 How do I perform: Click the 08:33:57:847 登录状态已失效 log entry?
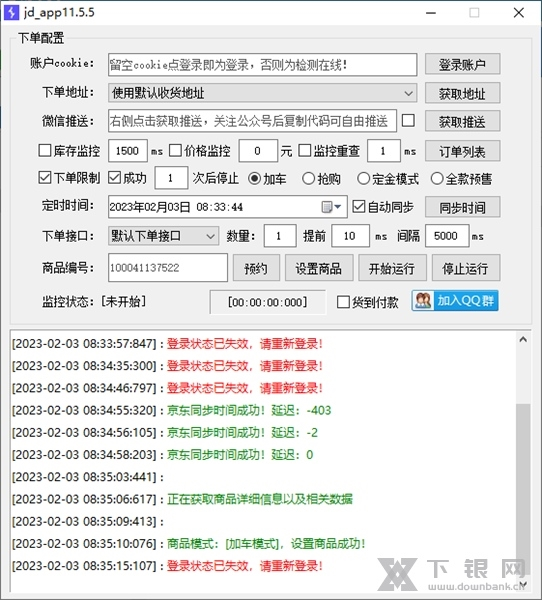pos(167,344)
